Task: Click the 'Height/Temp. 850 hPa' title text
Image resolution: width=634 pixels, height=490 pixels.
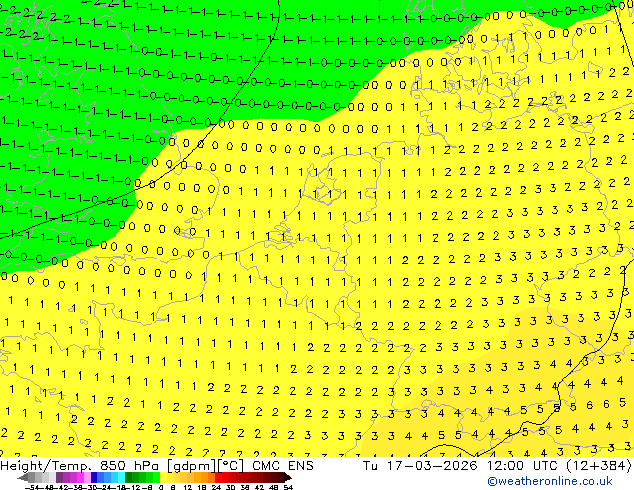Action: (x=80, y=466)
